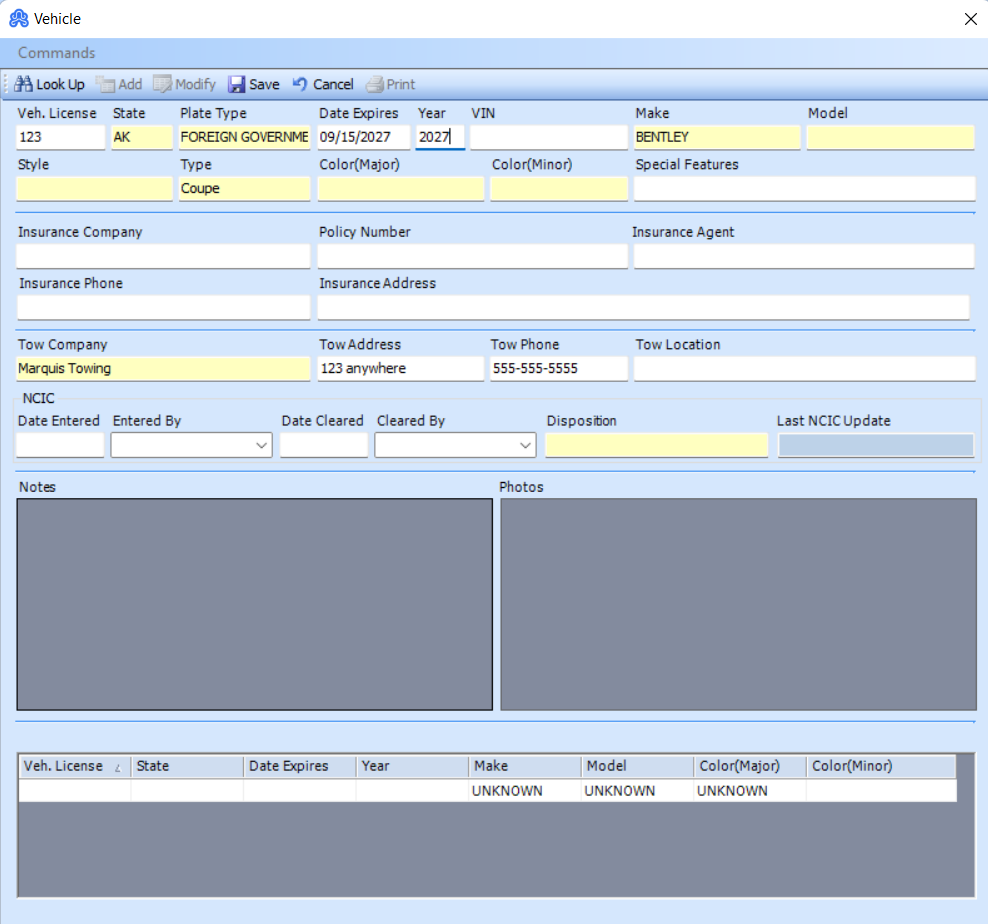Click the Modify icon on the toolbar
The width and height of the screenshot is (988, 924).
click(x=163, y=84)
